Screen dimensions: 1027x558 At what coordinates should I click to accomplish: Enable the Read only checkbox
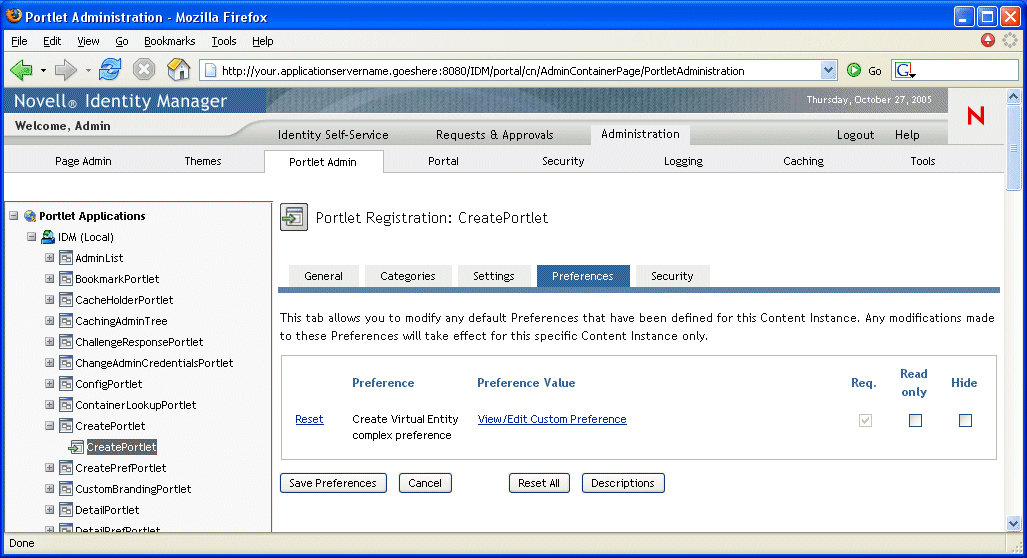click(915, 421)
